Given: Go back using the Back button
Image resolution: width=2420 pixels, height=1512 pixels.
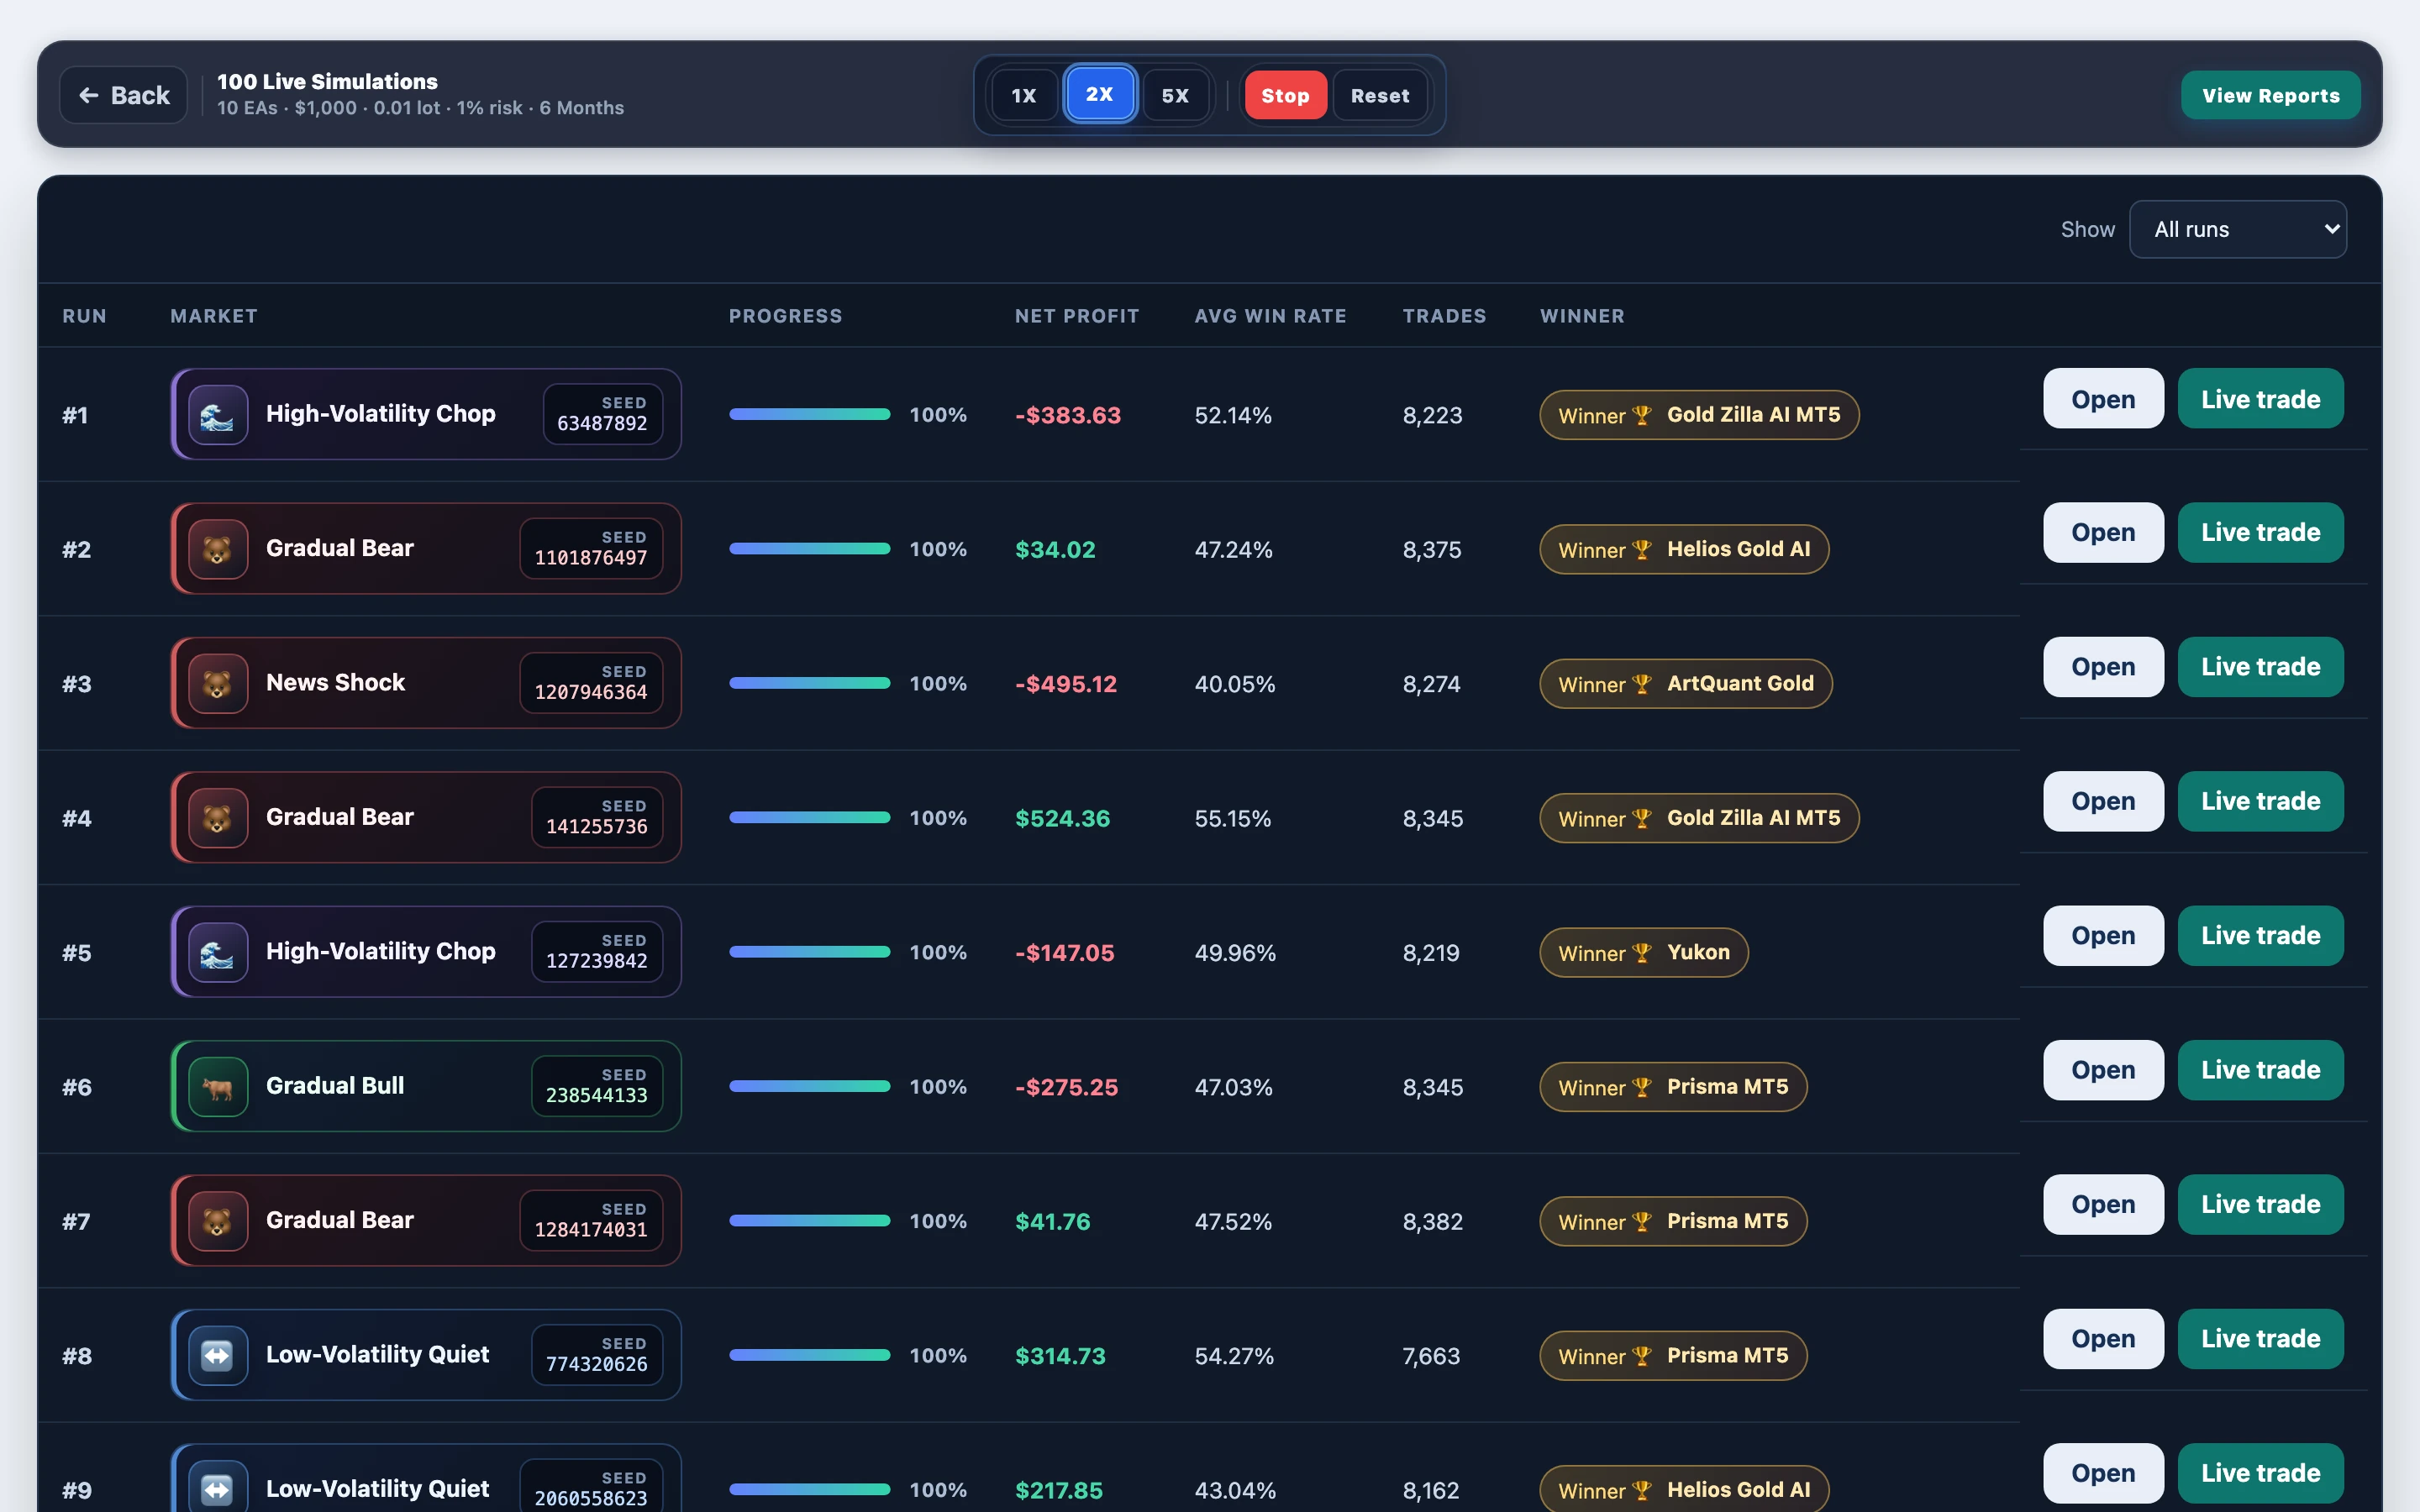Looking at the screenshot, I should [124, 95].
